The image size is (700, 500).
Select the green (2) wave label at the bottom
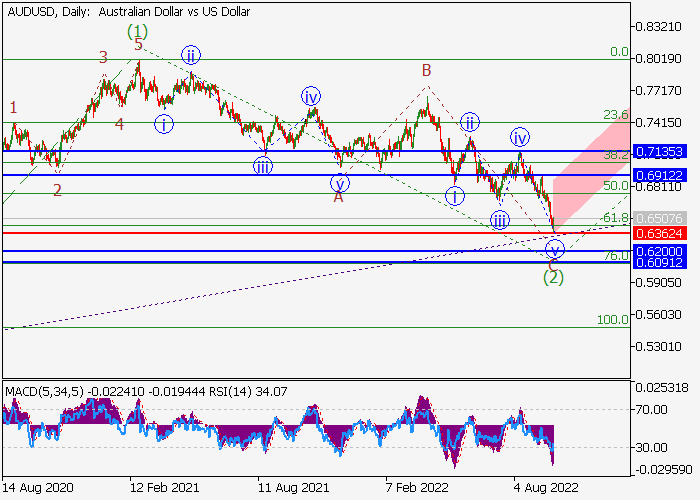click(553, 277)
